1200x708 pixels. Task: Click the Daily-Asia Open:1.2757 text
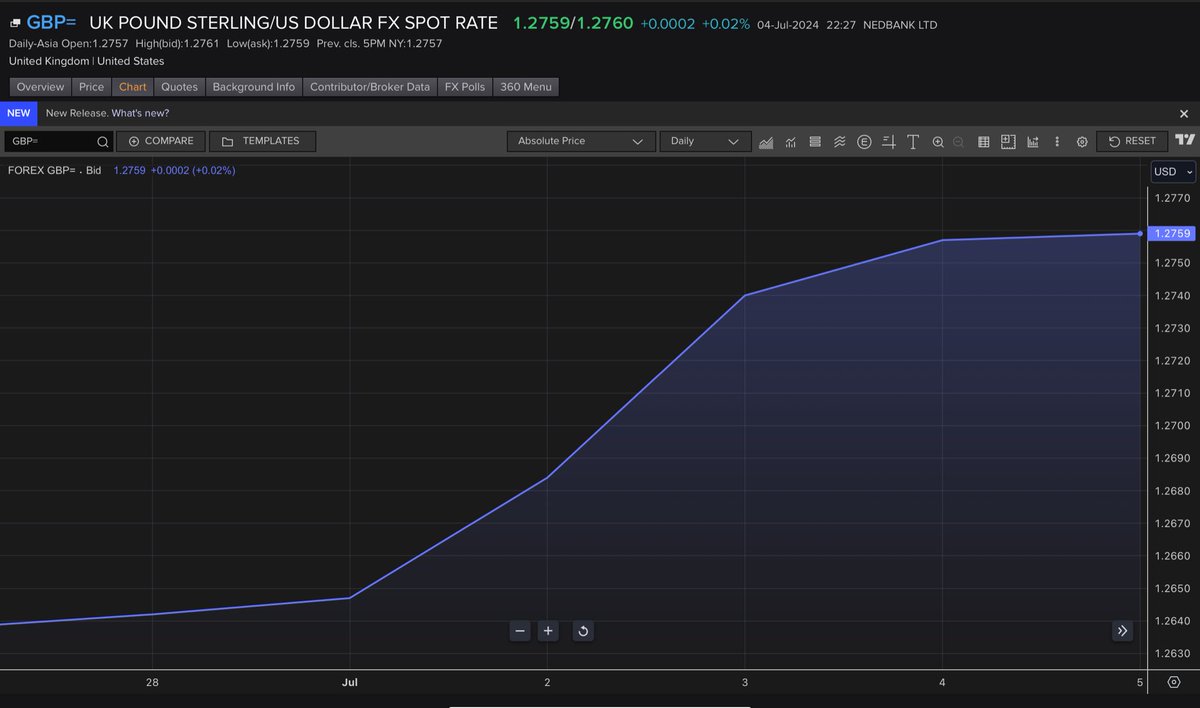(x=68, y=44)
